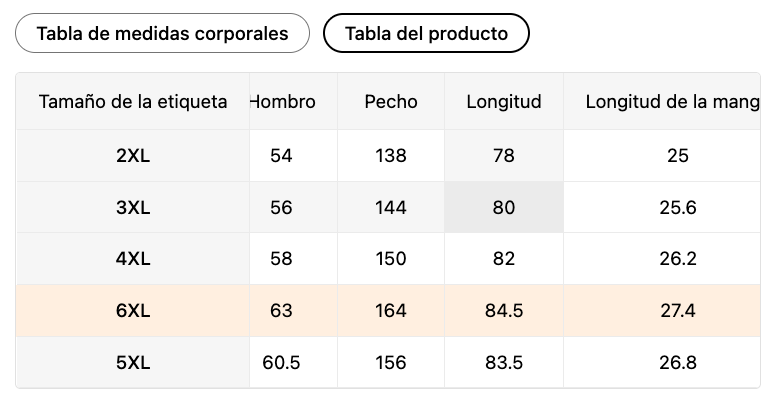The width and height of the screenshot is (782, 400).
Task: Select the 3XL size row label
Action: (x=133, y=207)
